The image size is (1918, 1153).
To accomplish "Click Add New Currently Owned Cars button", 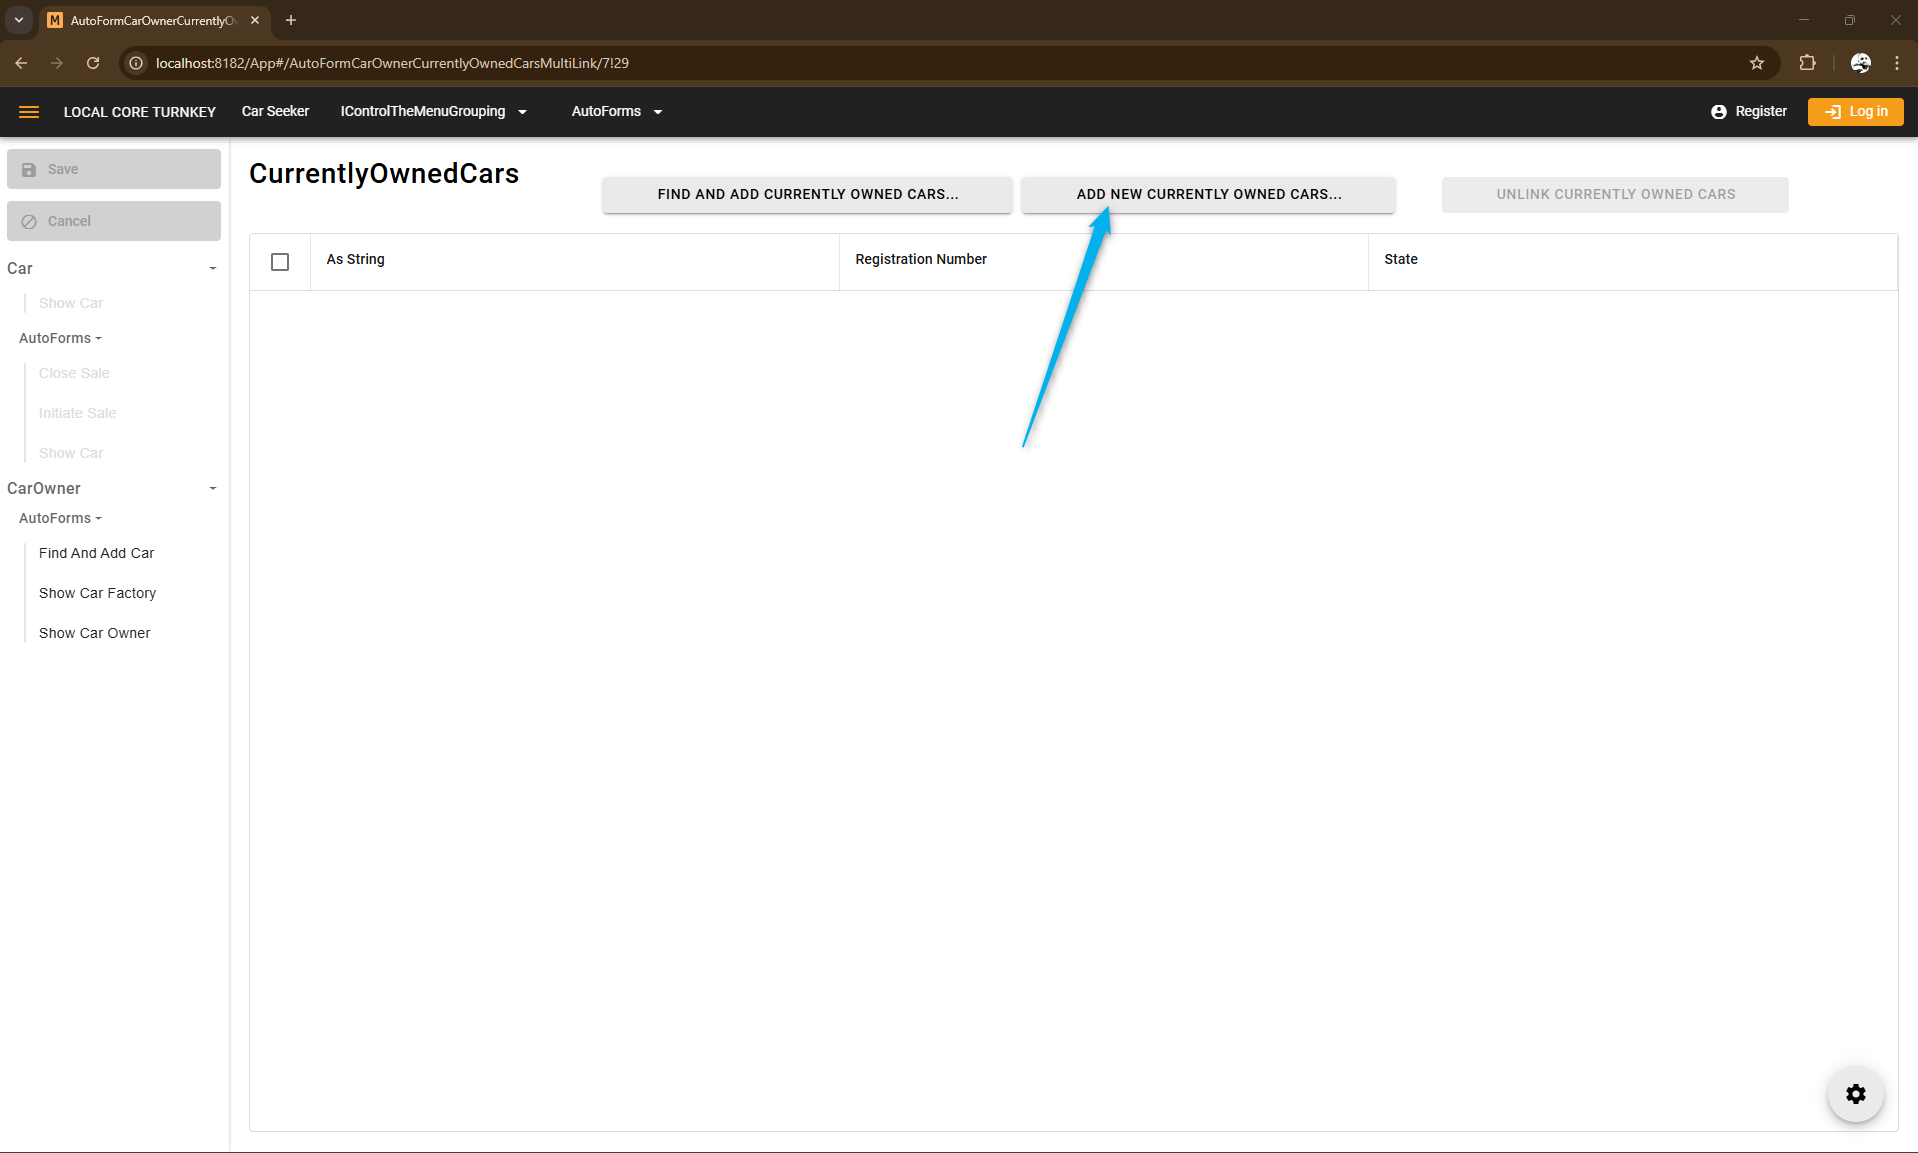I will coord(1208,195).
